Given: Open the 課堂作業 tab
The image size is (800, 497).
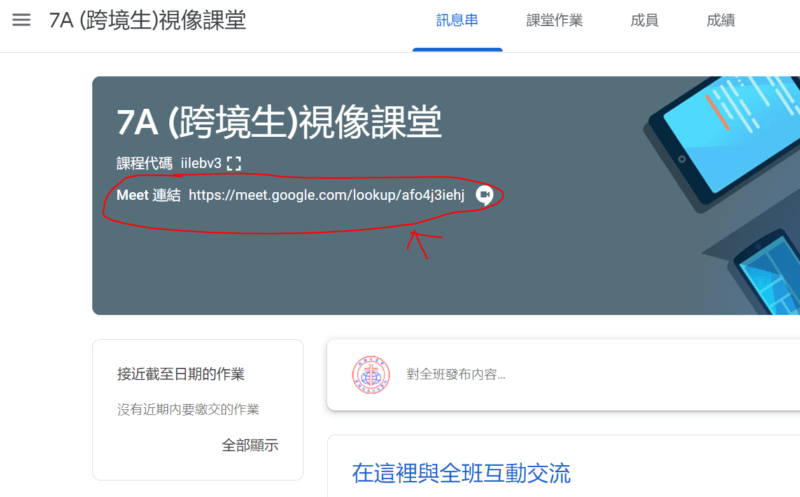Looking at the screenshot, I should pyautogui.click(x=554, y=21).
